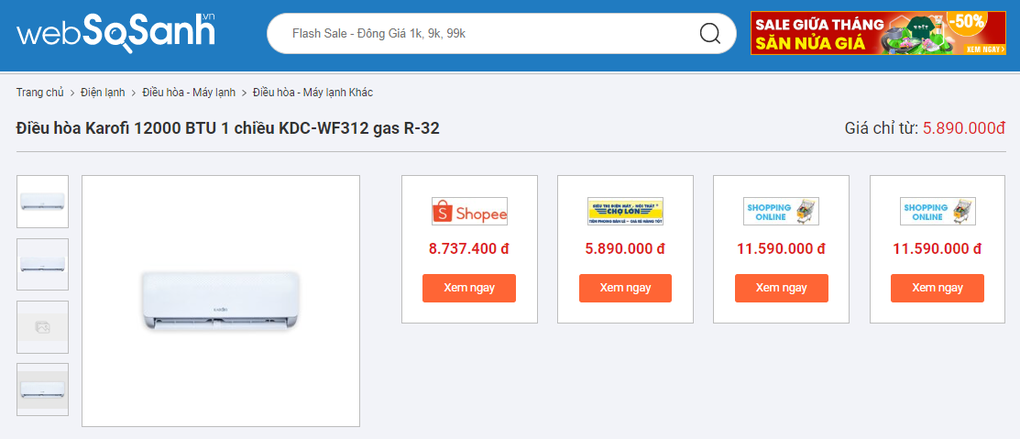Image resolution: width=1020 pixels, height=439 pixels.
Task: Open Điều hòa - Máy lạnh breadcrumb
Action: click(188, 92)
